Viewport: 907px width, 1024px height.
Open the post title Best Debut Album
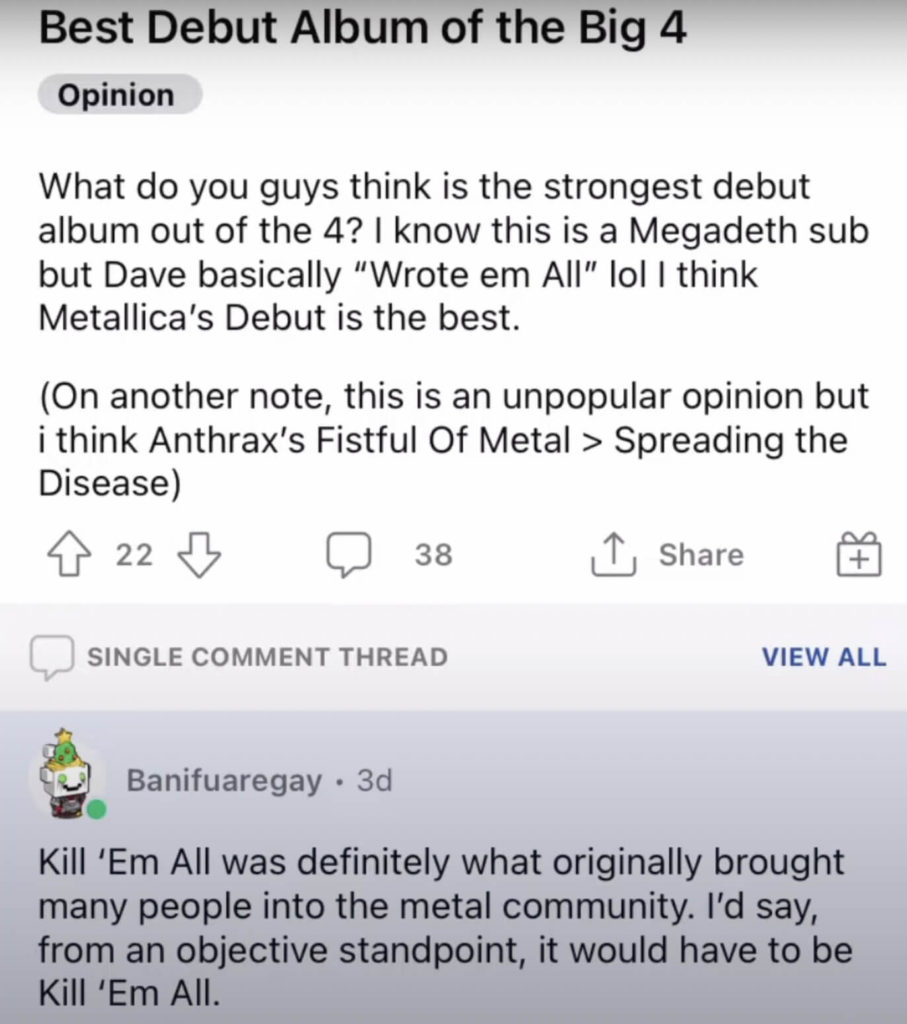point(362,28)
